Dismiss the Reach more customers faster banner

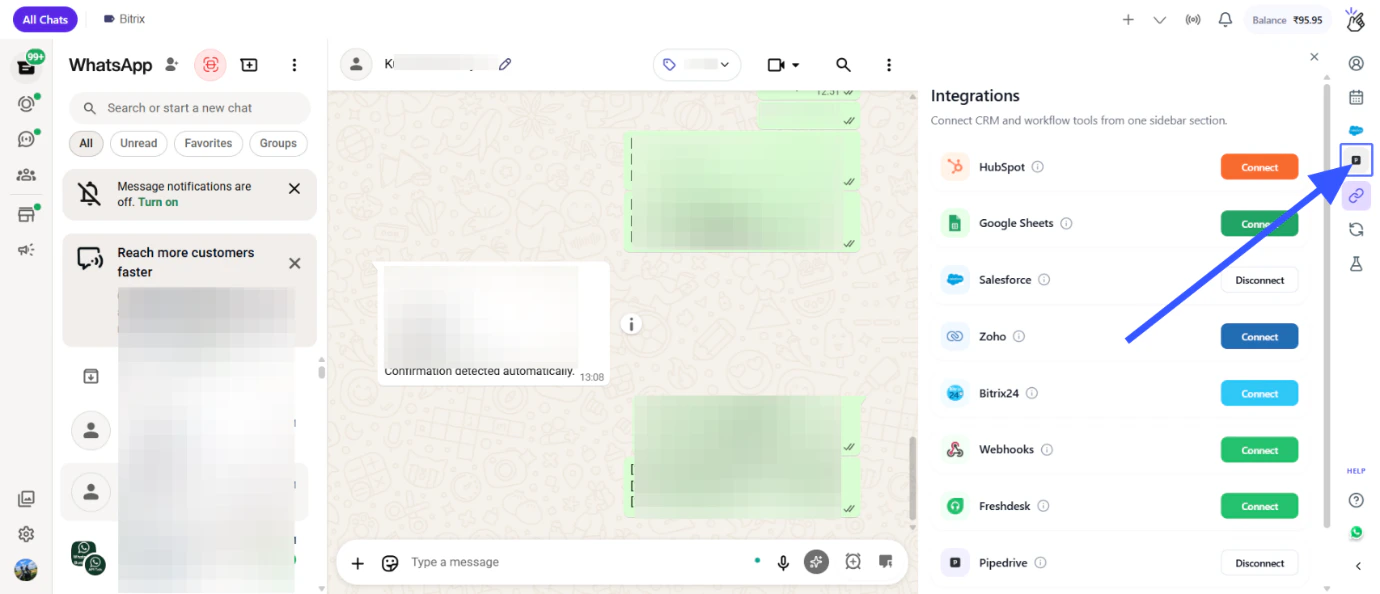(294, 263)
